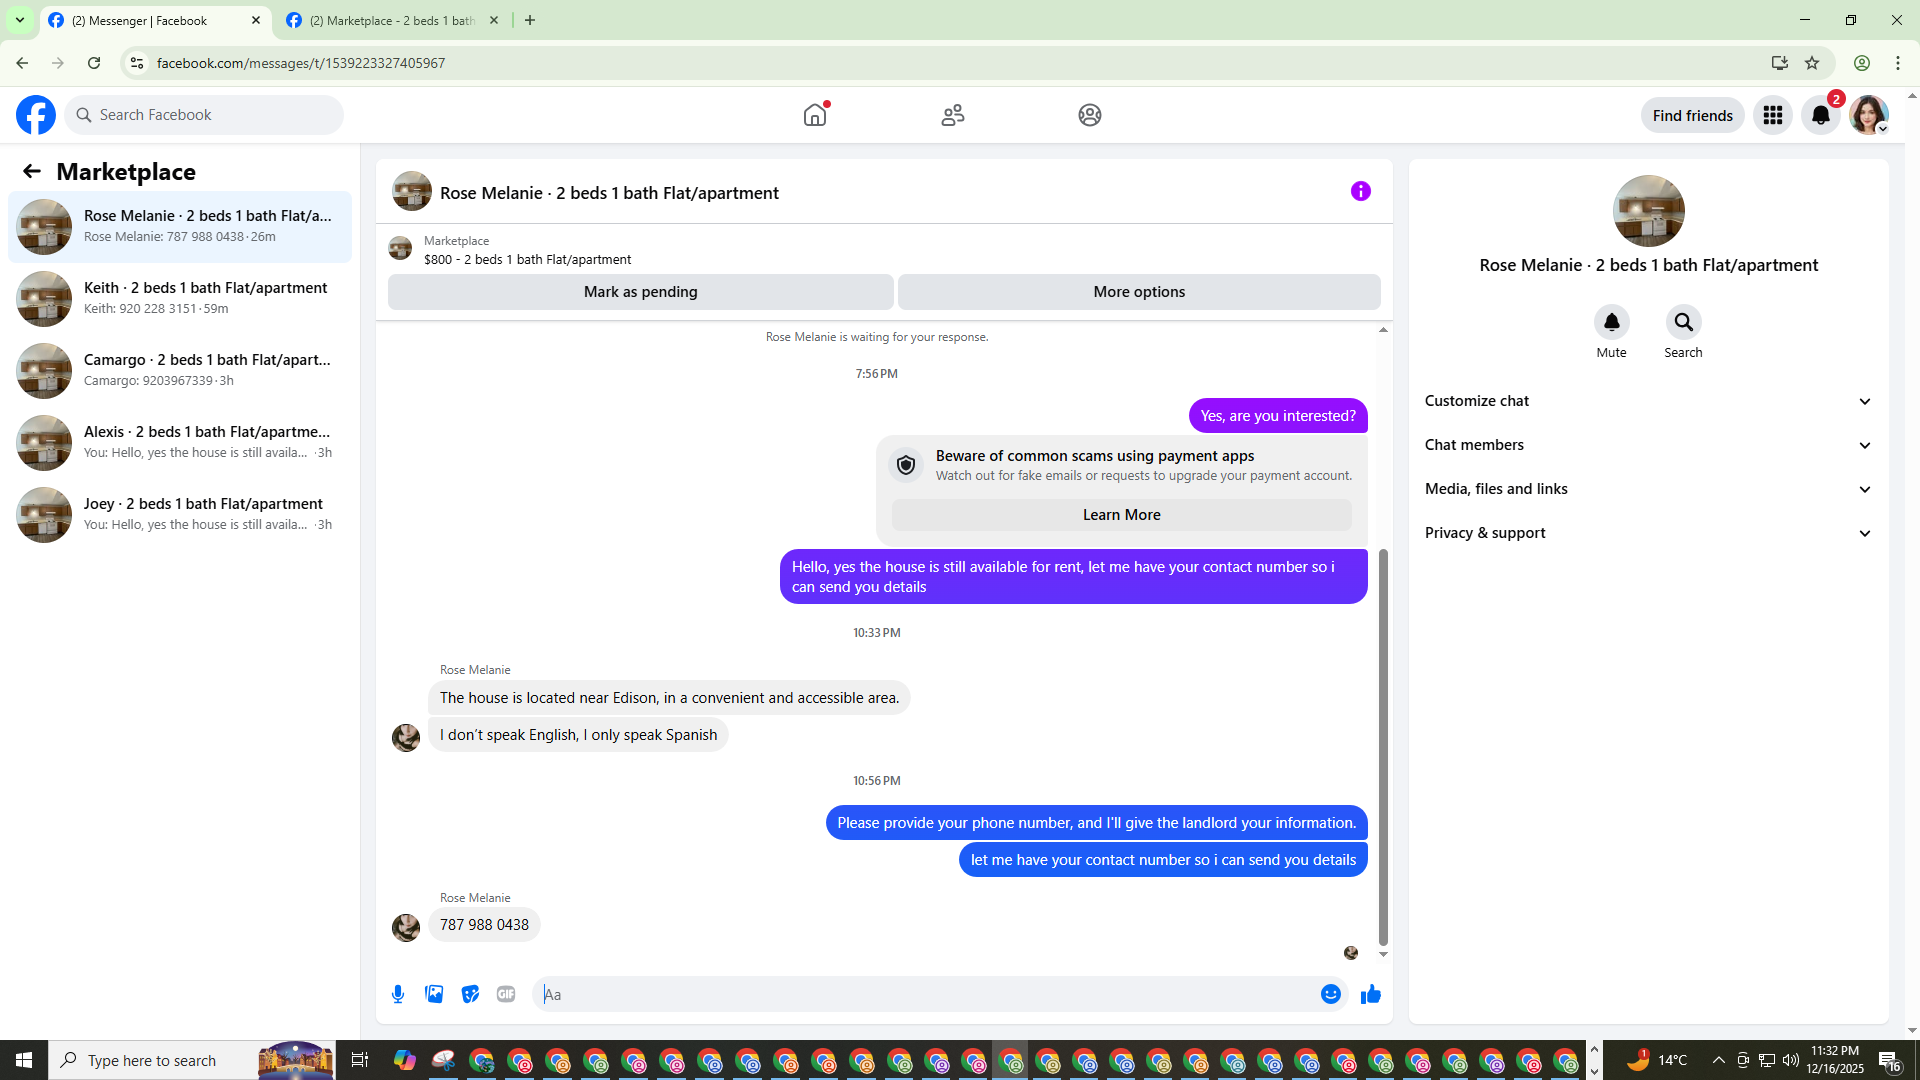Open the Keith conversation
Screen dimensions: 1920x1080
tap(180, 299)
